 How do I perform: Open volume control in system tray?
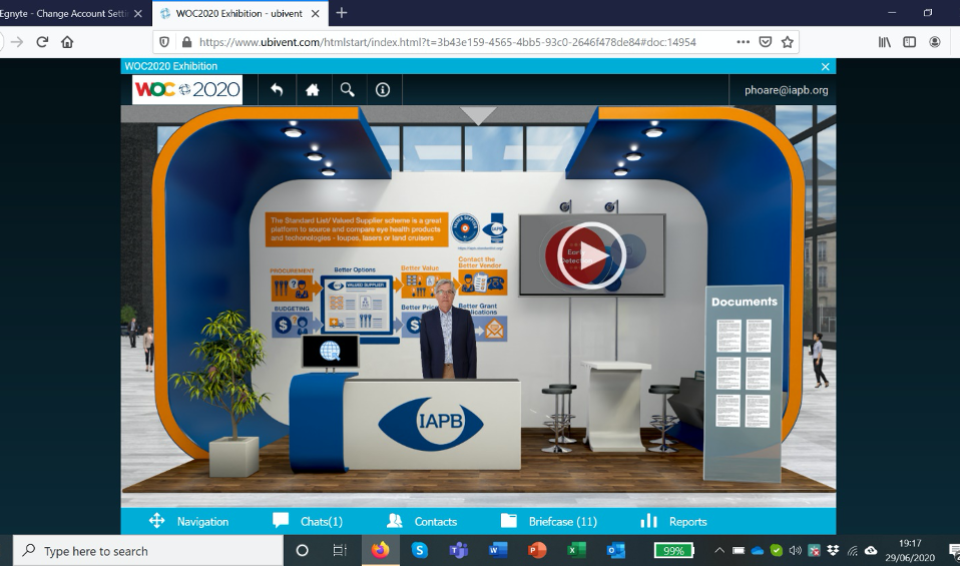(795, 550)
